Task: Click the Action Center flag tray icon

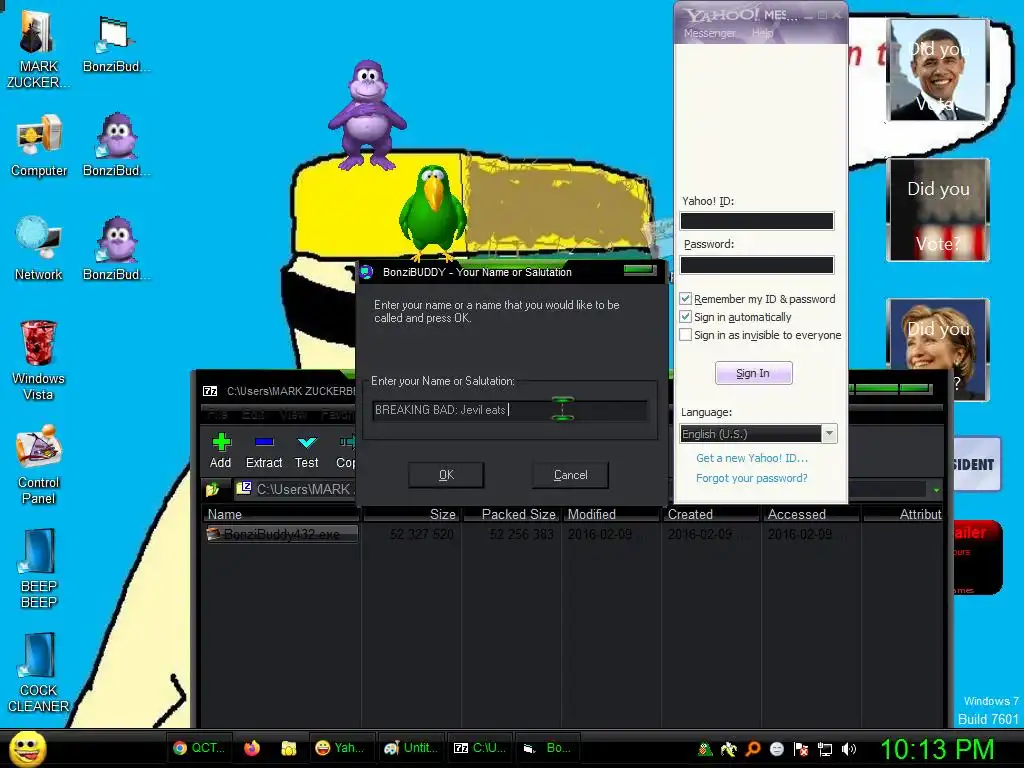Action: point(801,749)
